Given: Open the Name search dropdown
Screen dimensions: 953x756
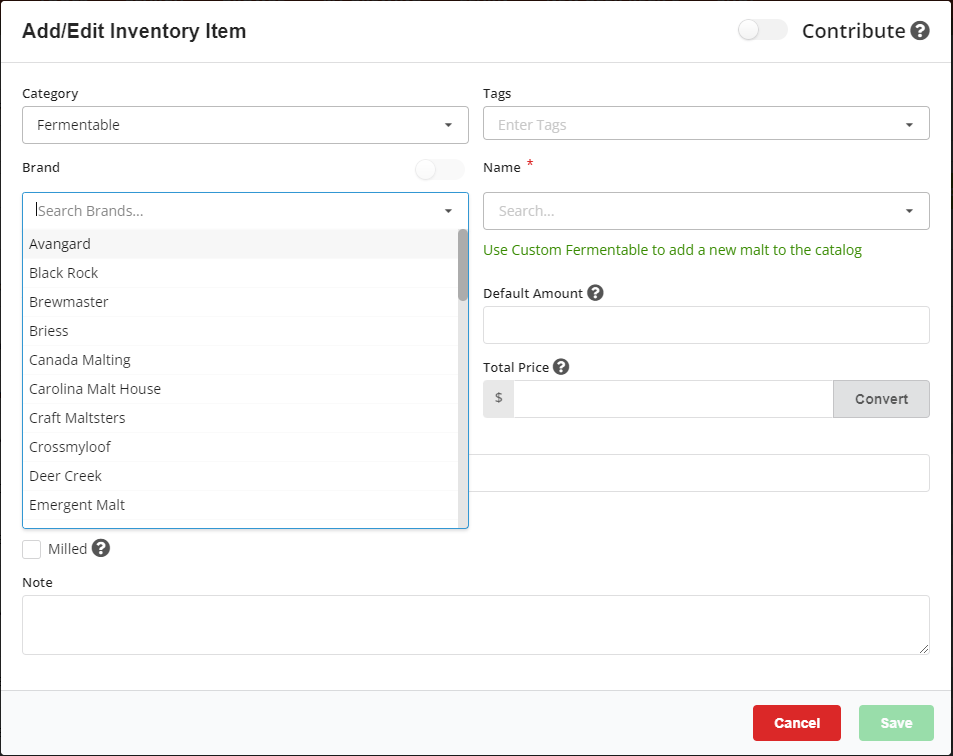Looking at the screenshot, I should click(706, 211).
